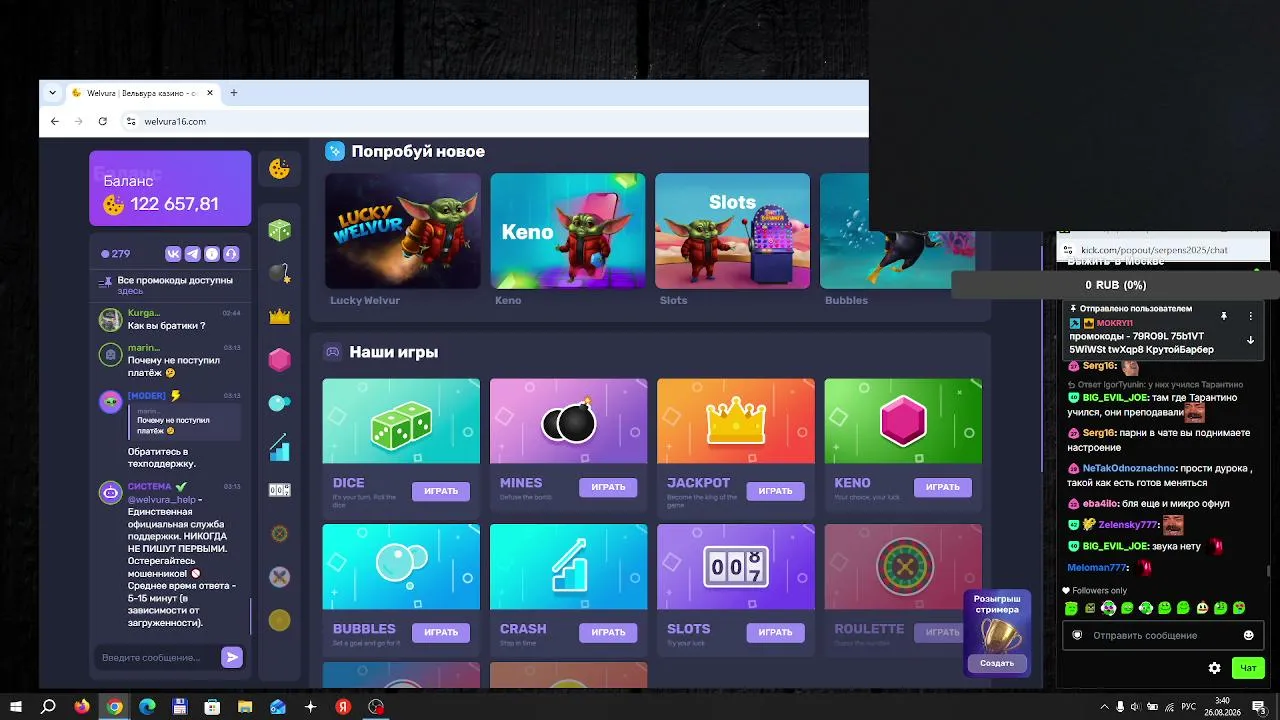Click the cookie icon atop the game sidebar
The height and width of the screenshot is (720, 1280).
point(279,169)
